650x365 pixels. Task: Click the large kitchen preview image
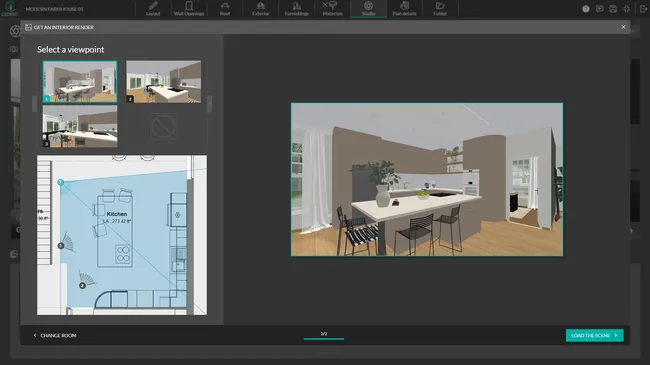[427, 179]
